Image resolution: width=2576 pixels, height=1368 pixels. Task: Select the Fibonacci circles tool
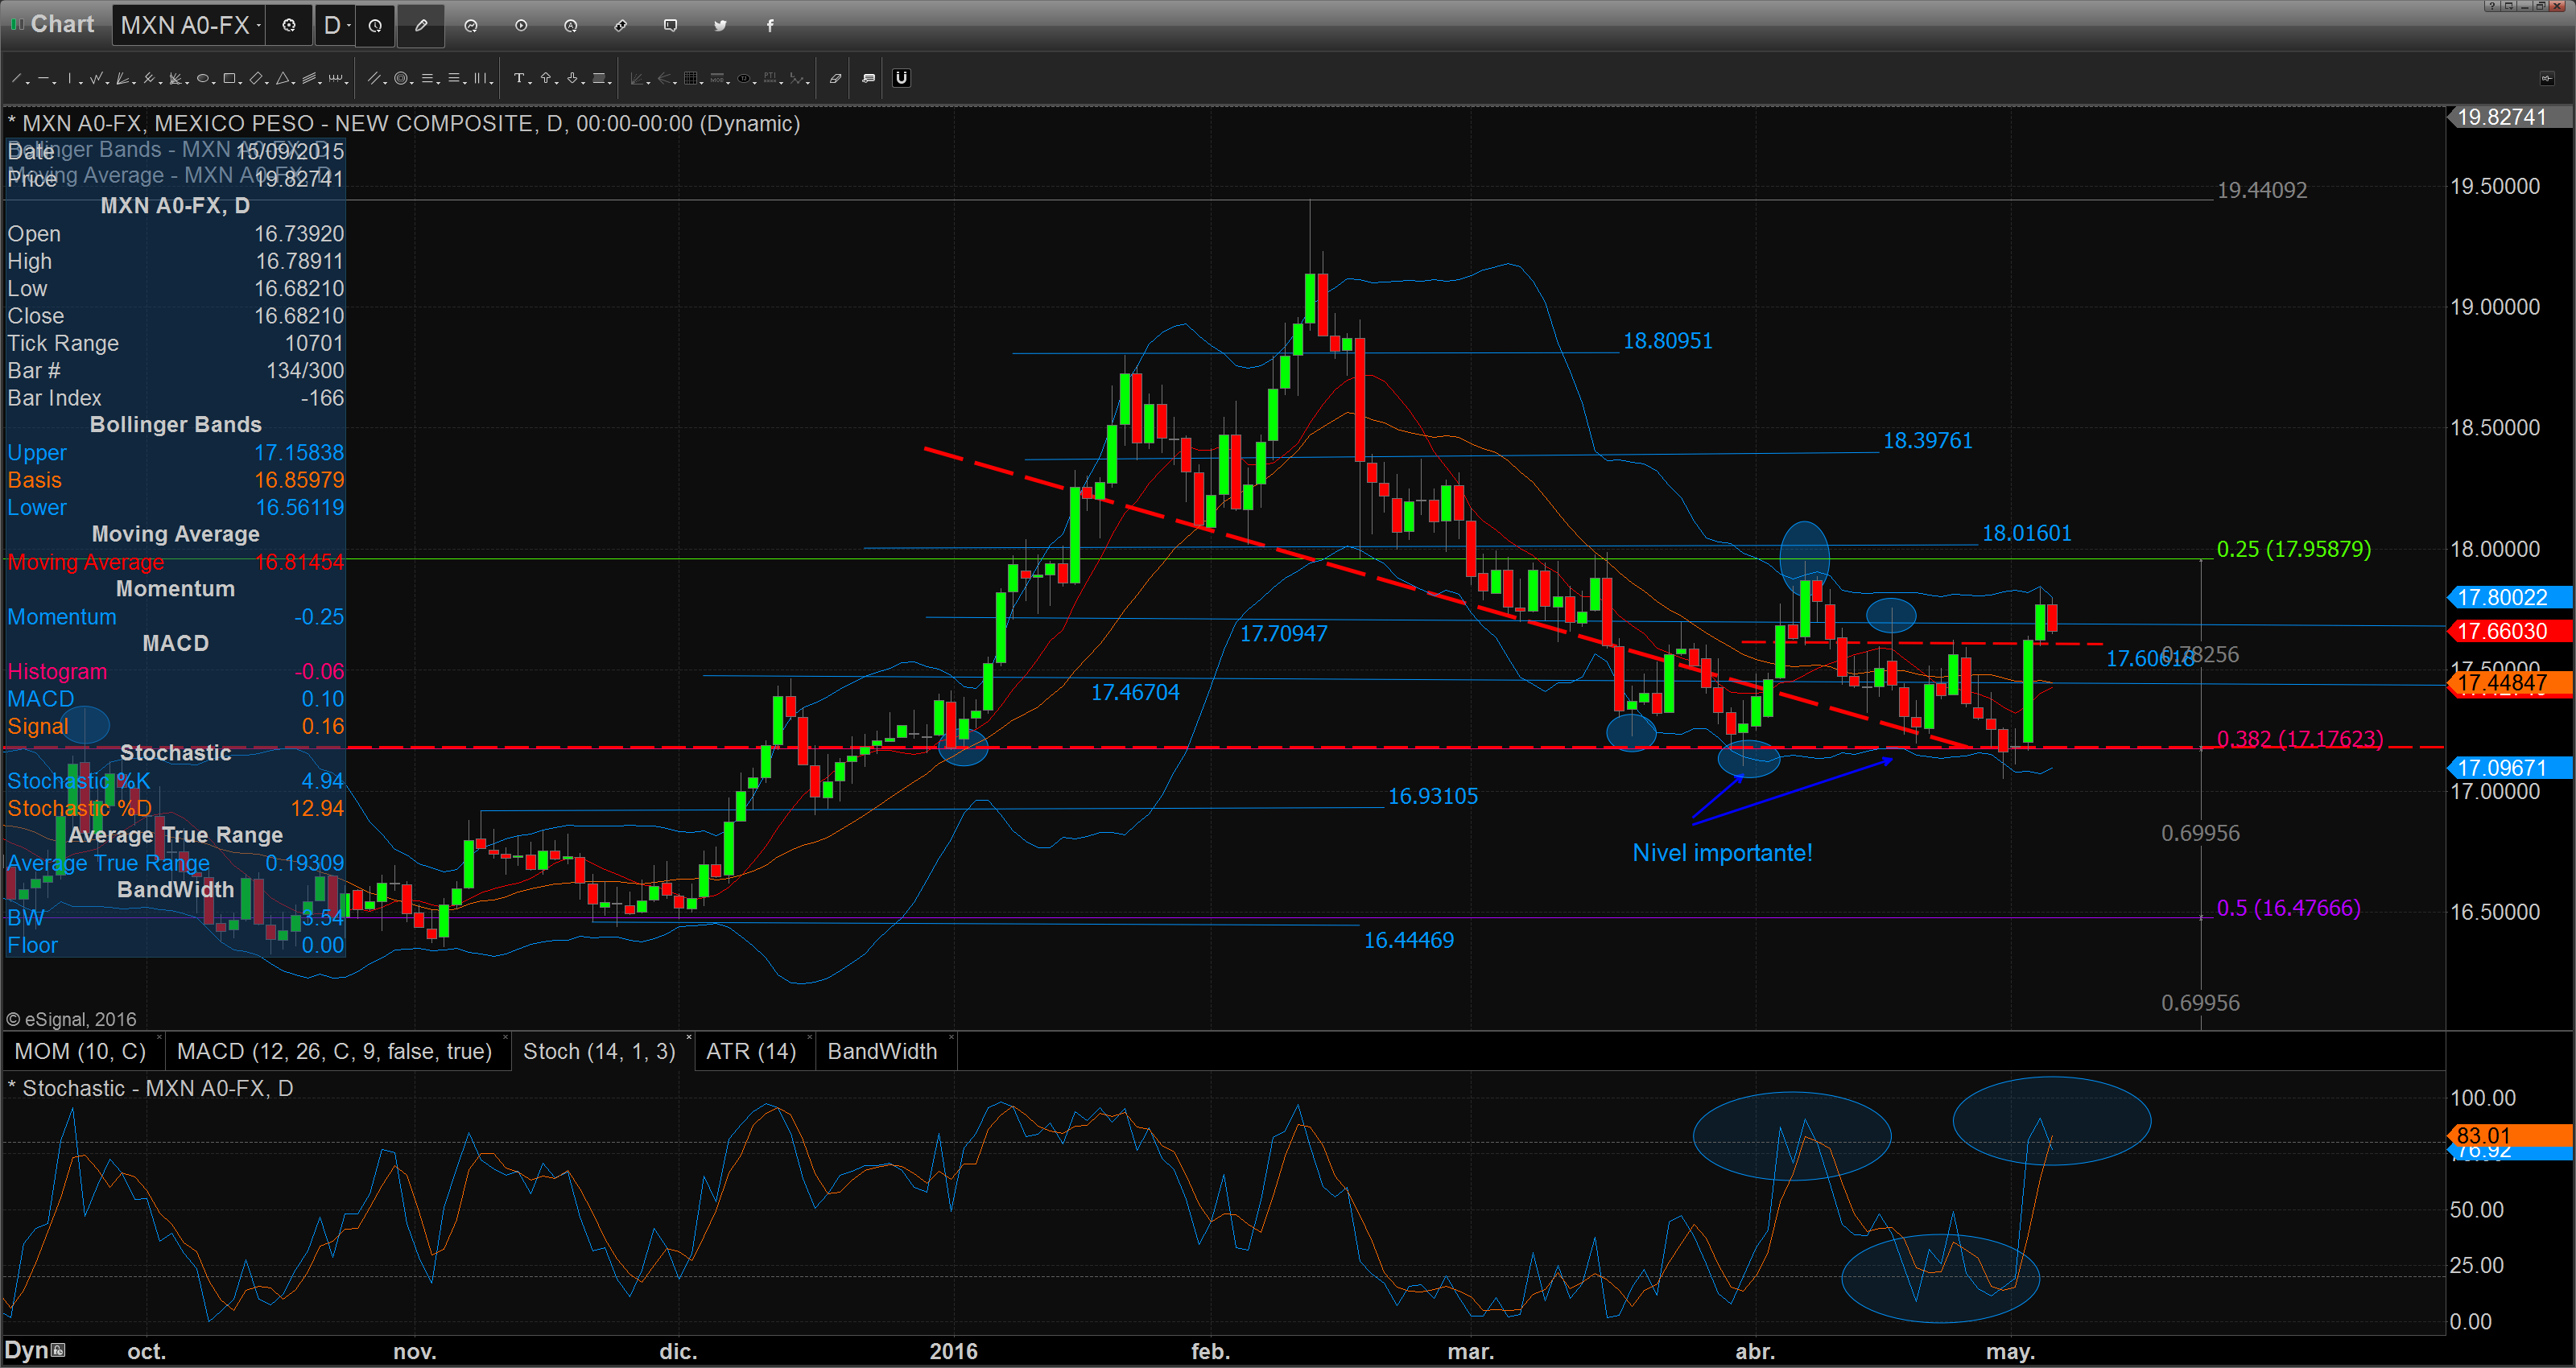[x=401, y=78]
